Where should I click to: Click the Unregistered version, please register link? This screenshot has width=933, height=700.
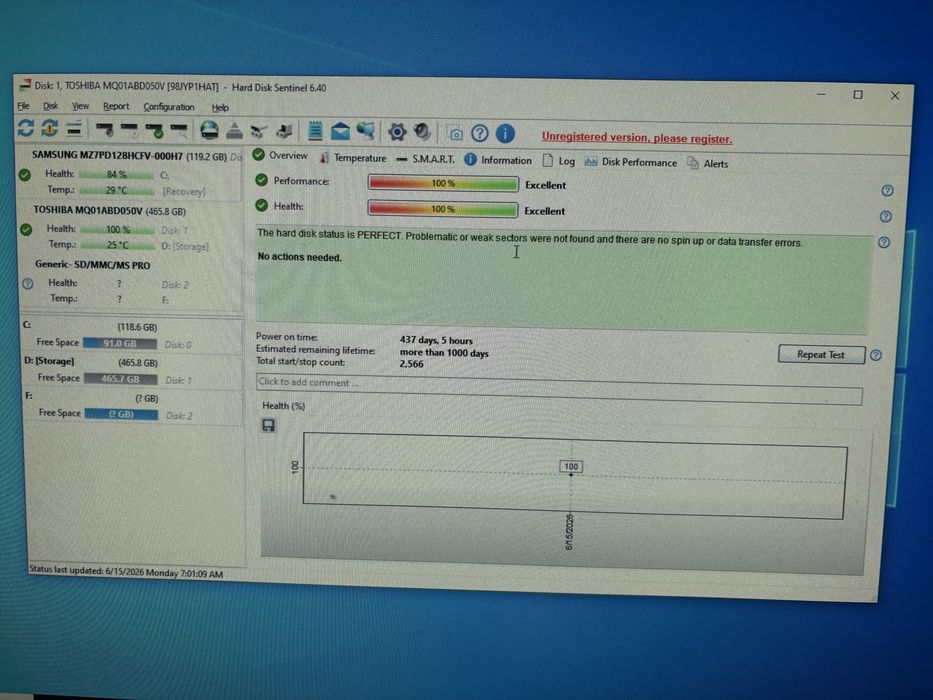[x=637, y=138]
